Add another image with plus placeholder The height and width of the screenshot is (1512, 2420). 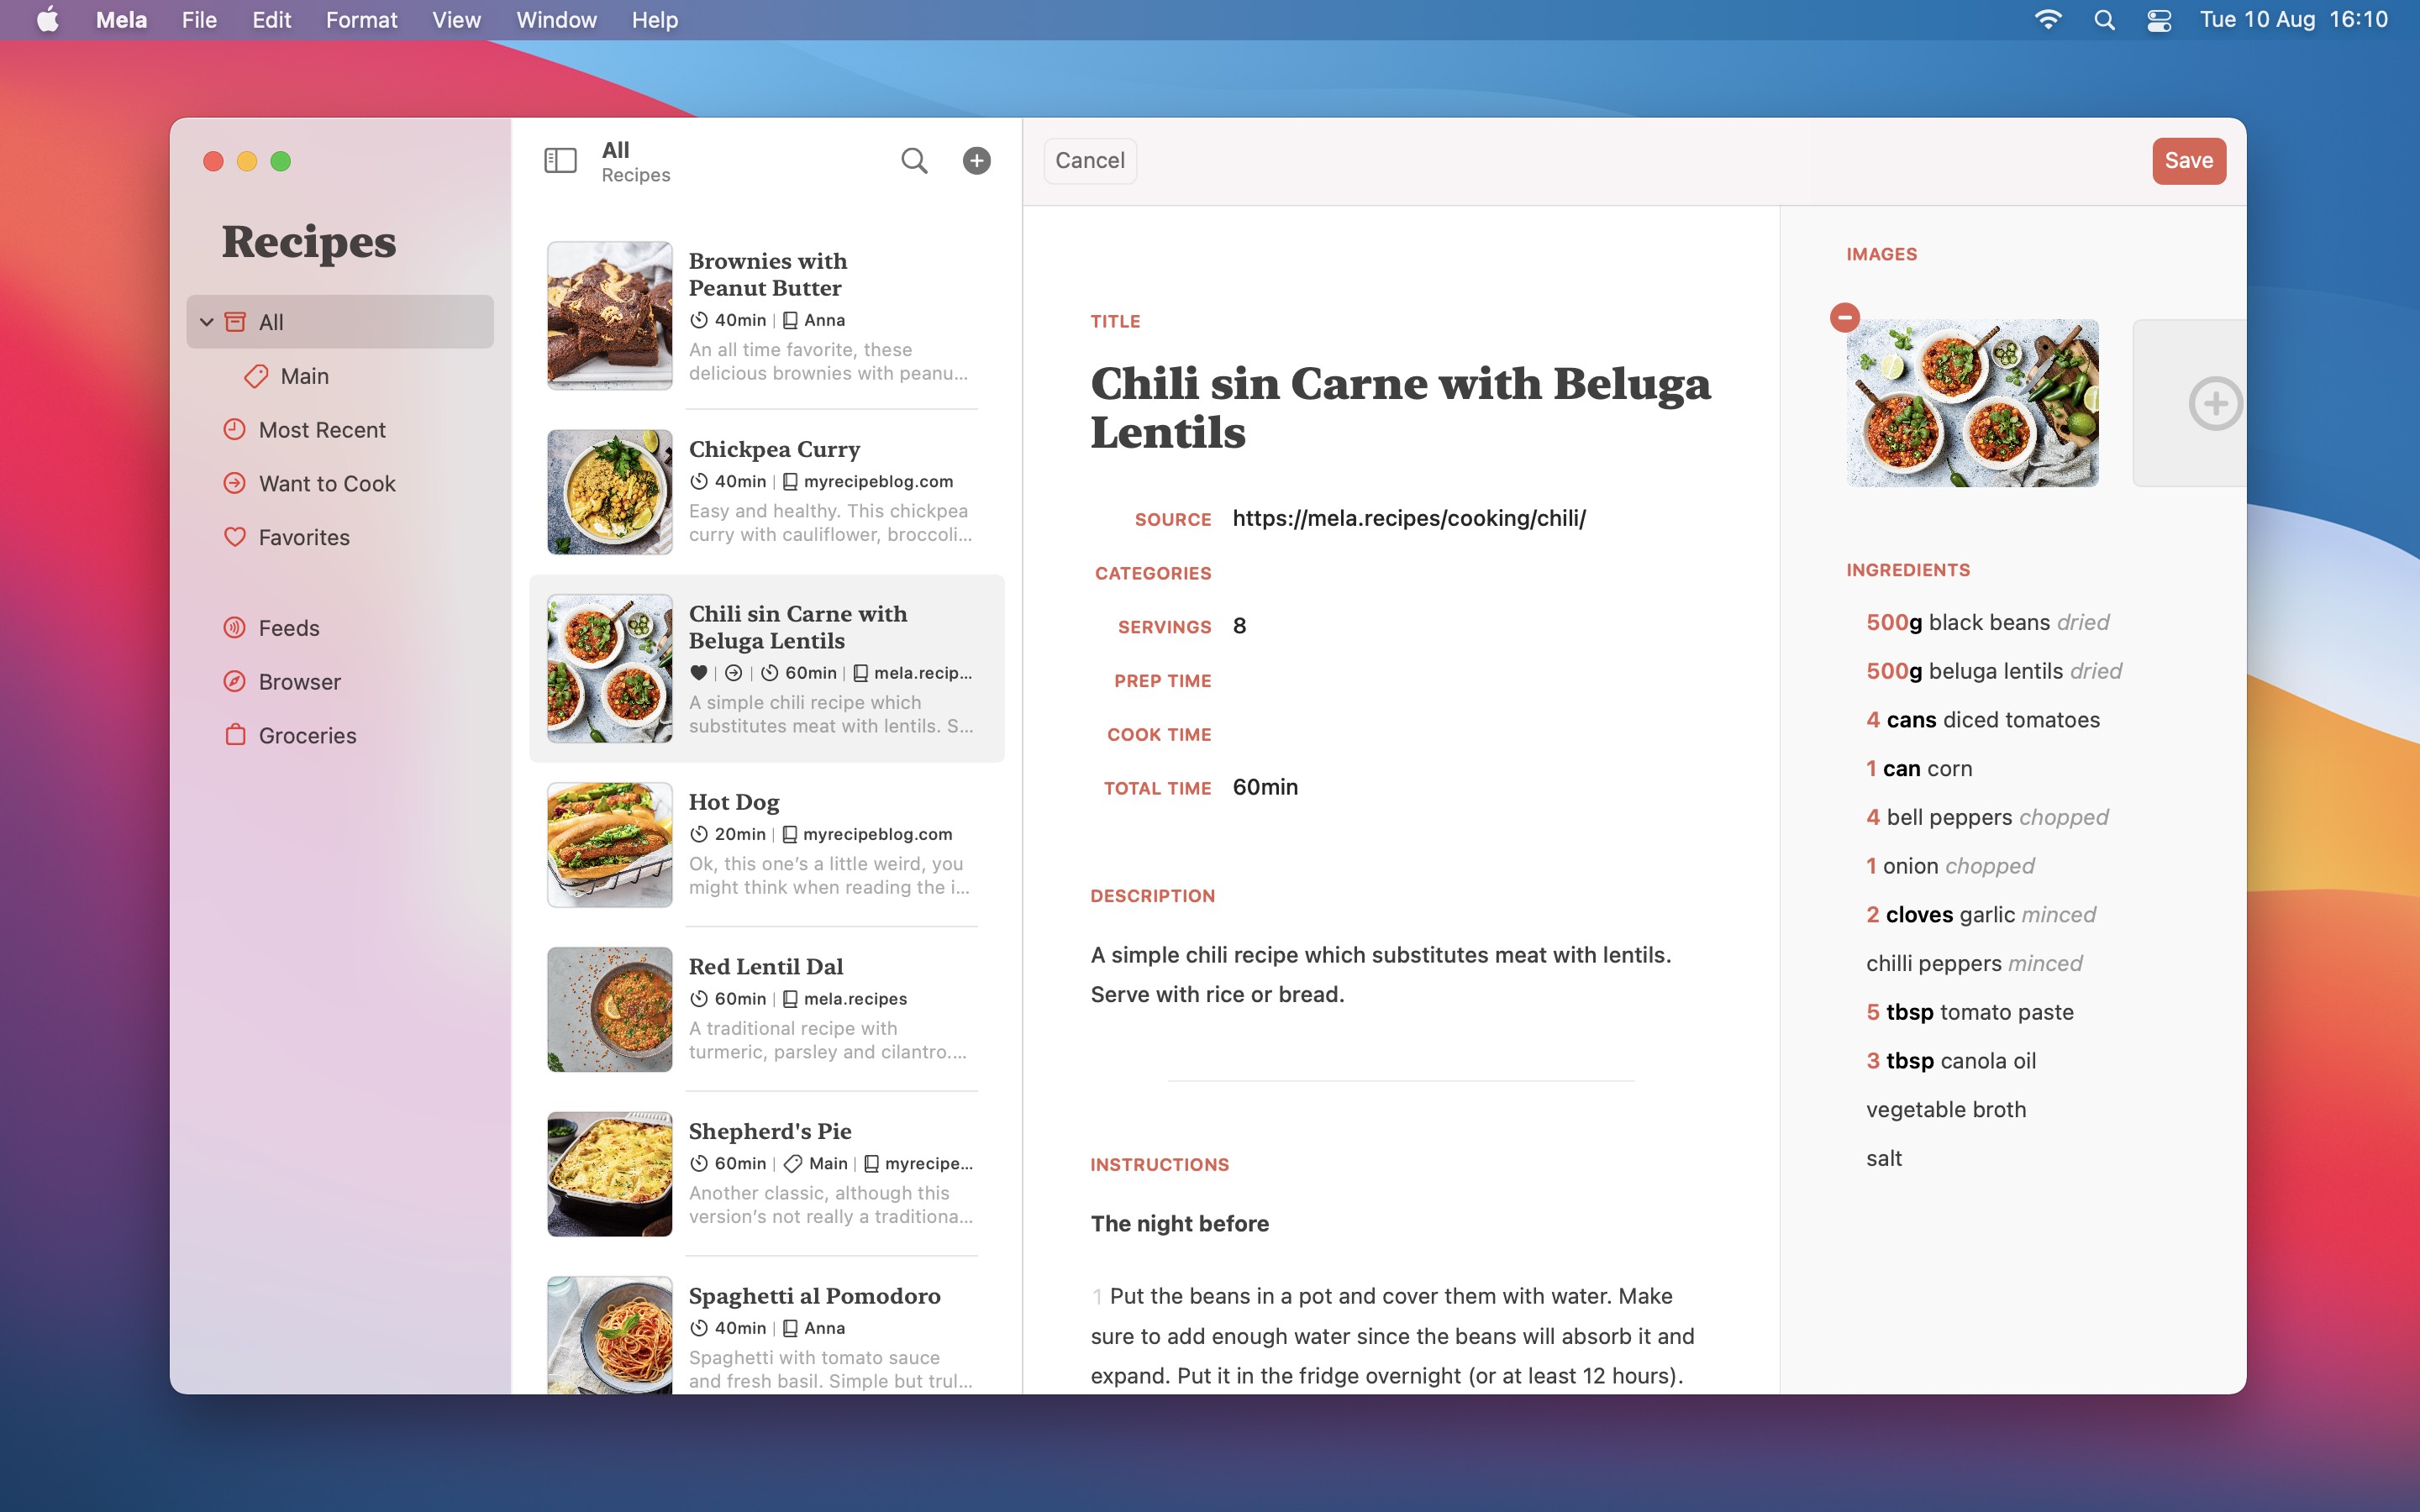click(x=2214, y=404)
